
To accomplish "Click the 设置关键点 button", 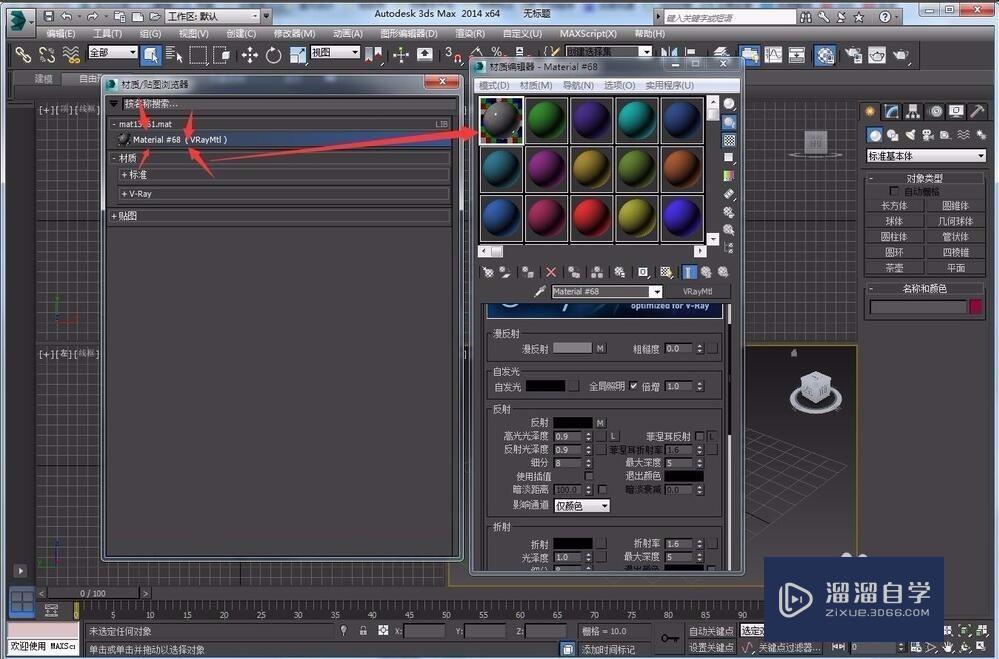I will point(711,647).
